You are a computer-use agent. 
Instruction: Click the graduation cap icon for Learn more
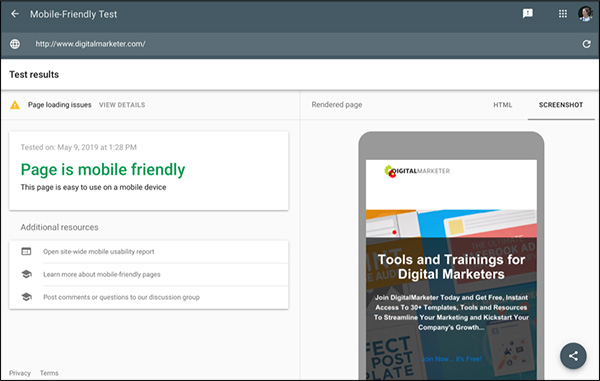pyautogui.click(x=26, y=274)
